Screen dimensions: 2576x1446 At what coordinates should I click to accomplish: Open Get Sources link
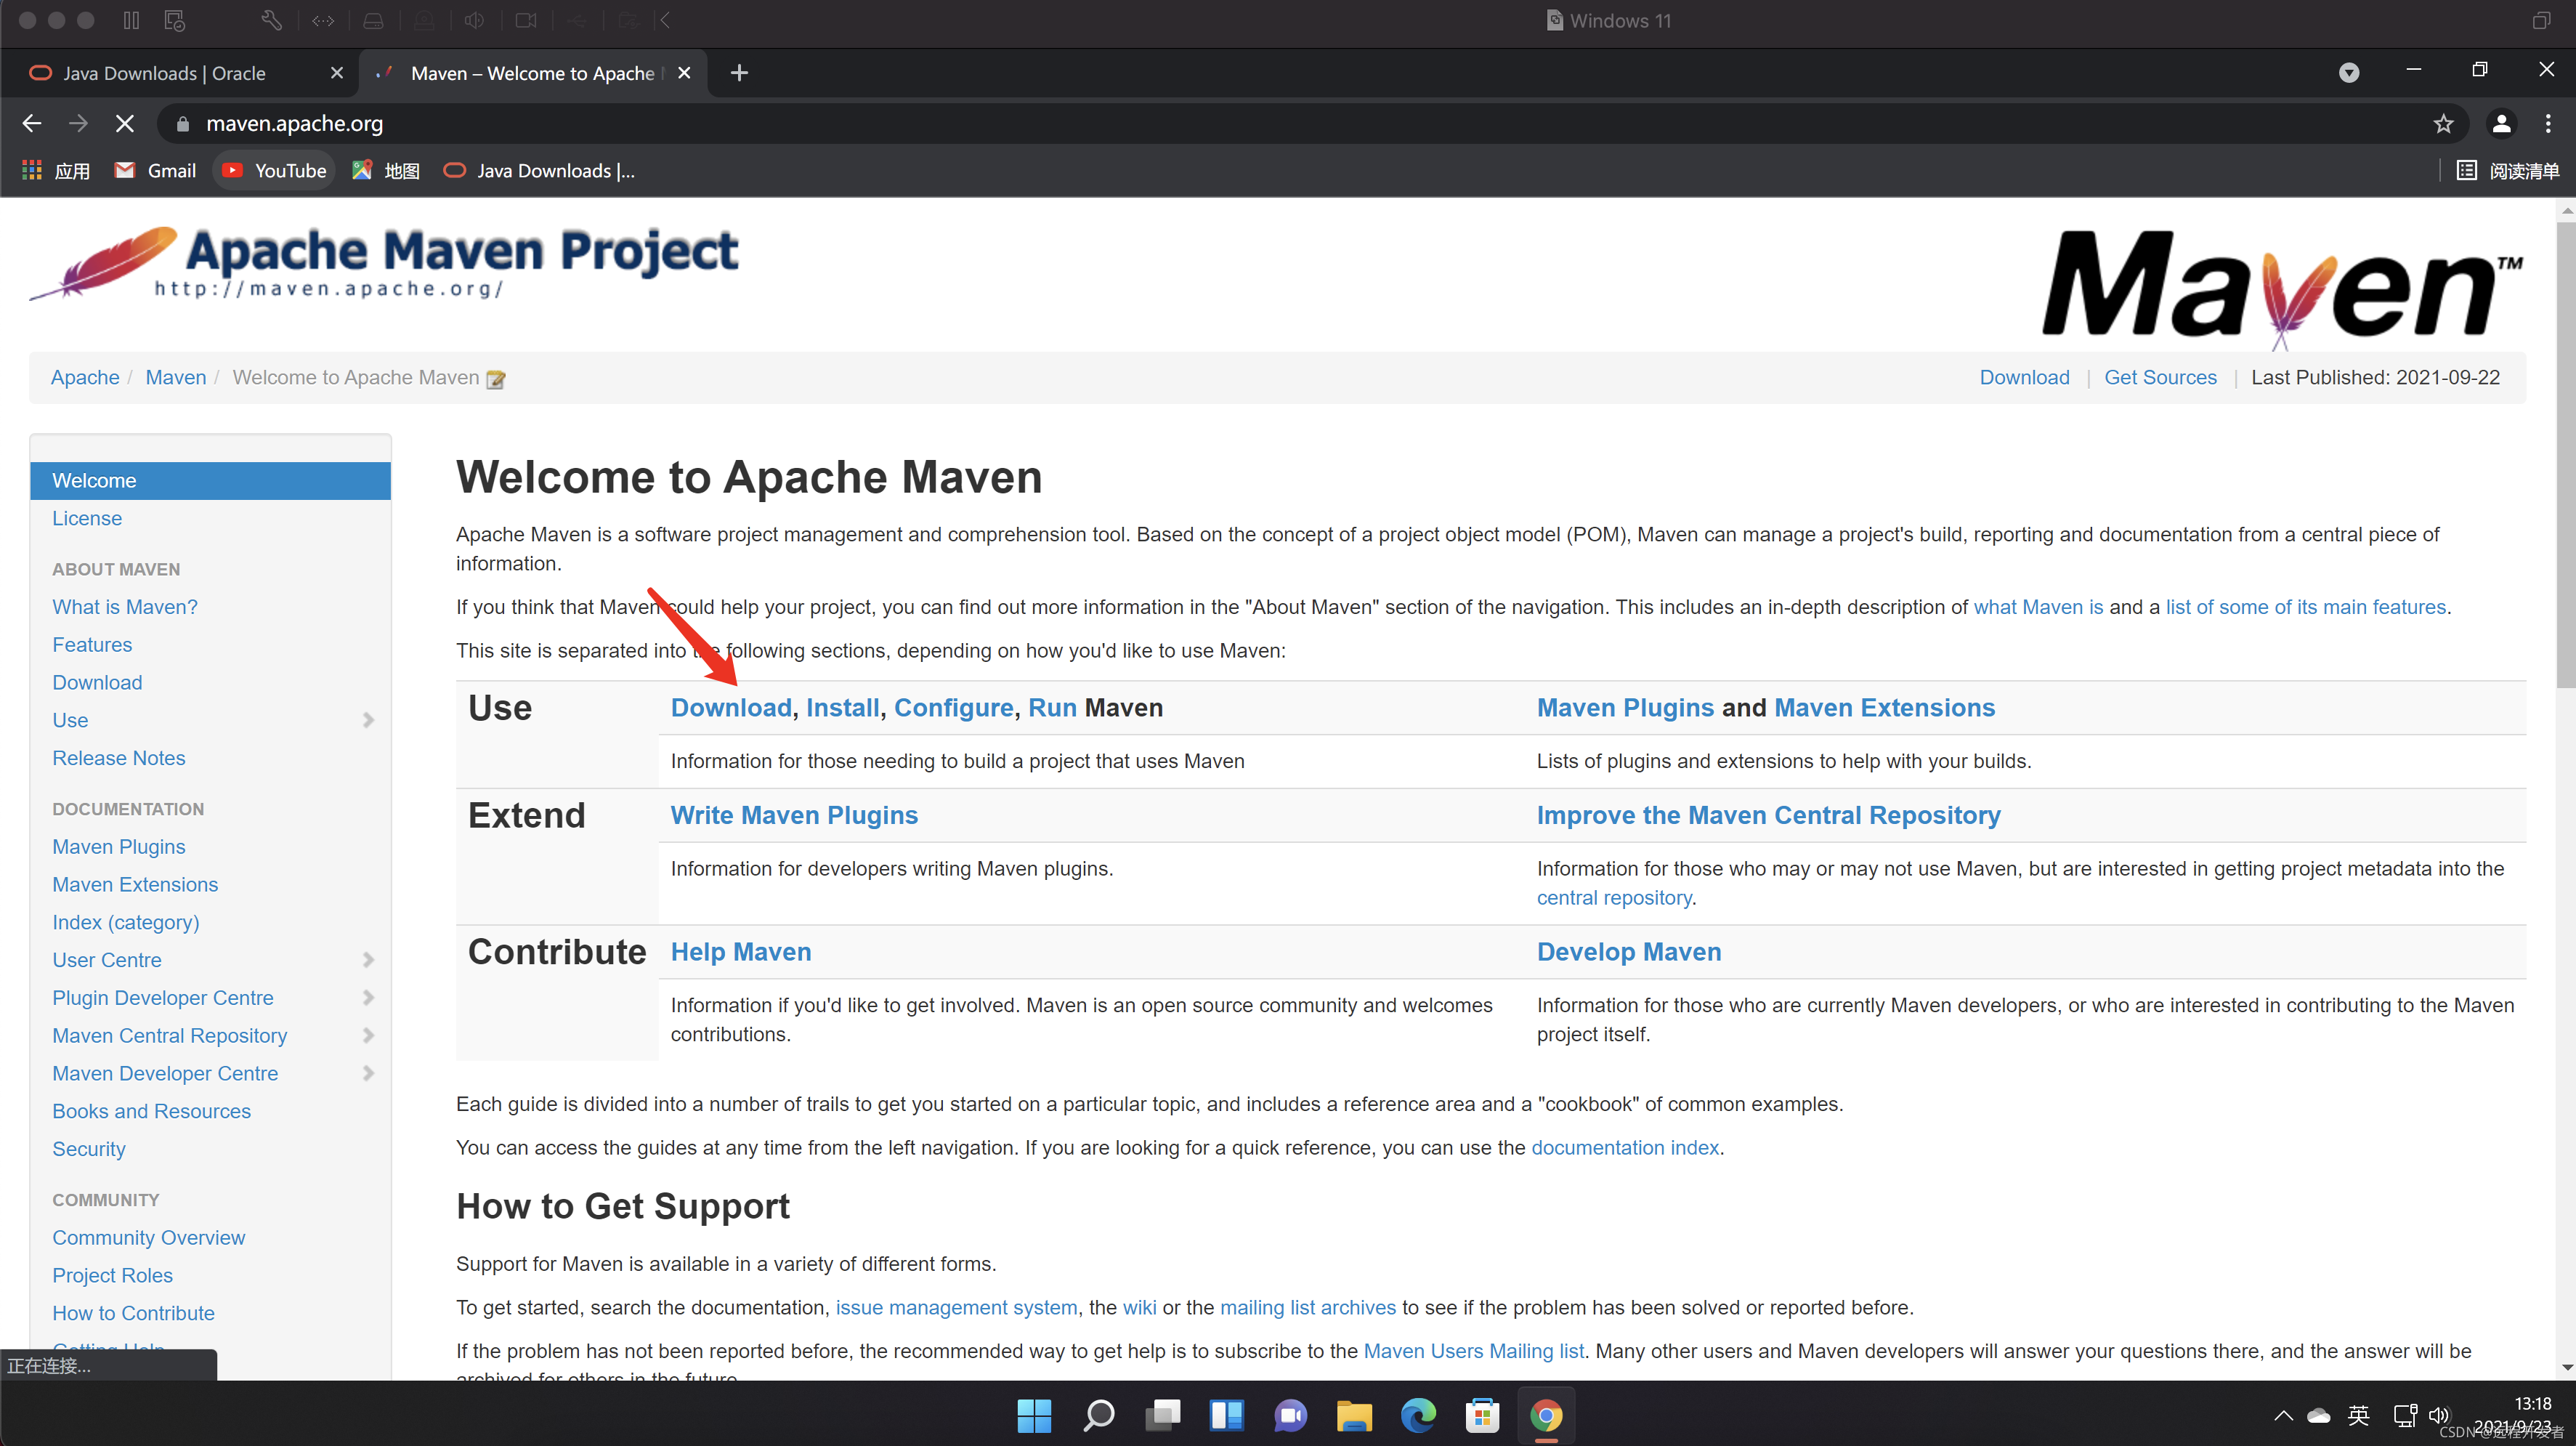(x=2160, y=377)
